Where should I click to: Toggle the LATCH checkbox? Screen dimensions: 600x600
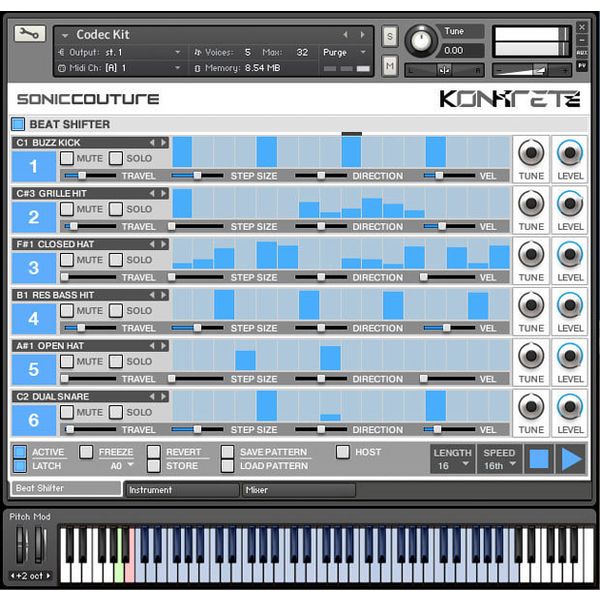click(20, 466)
